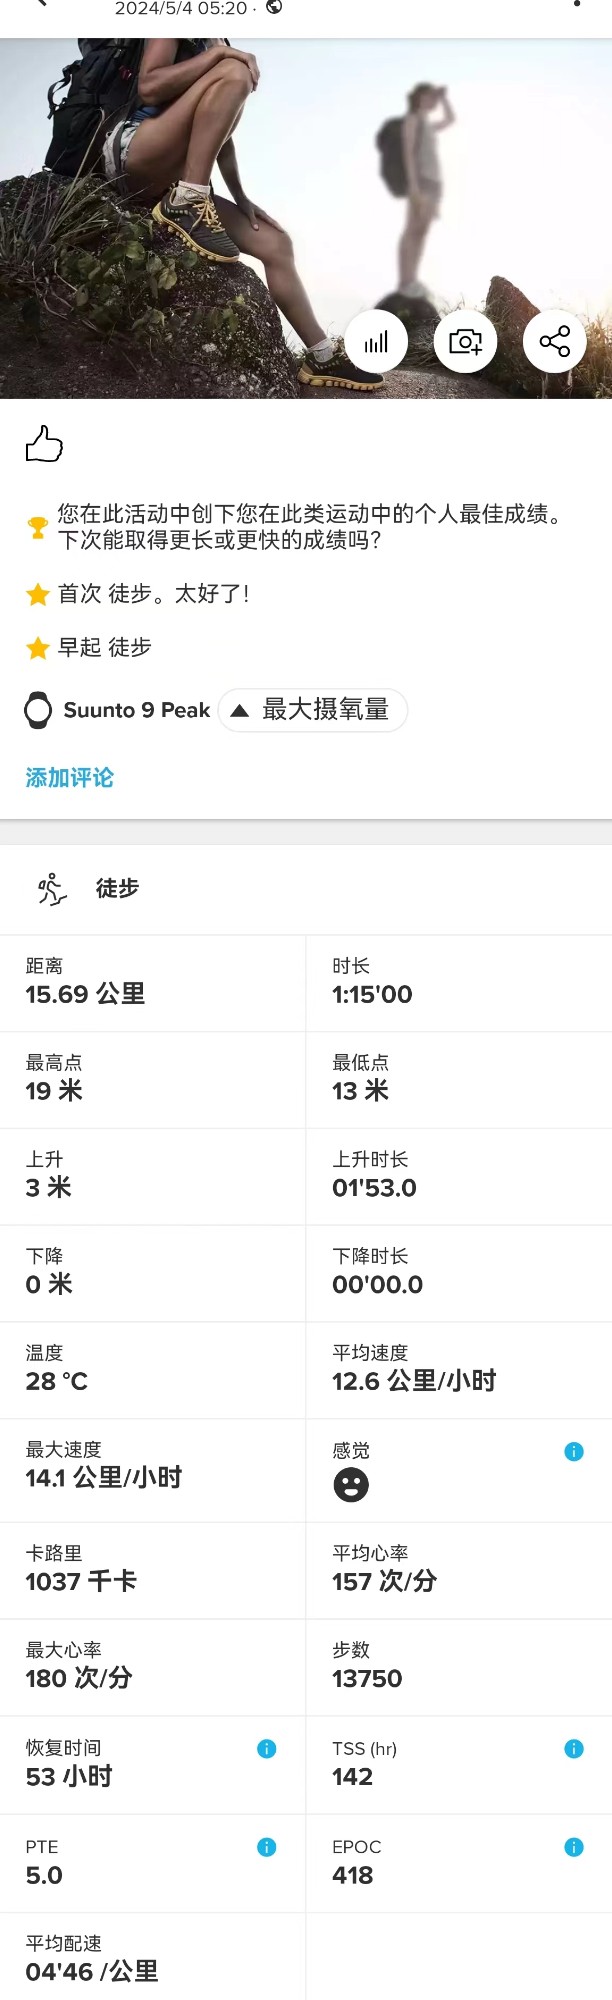This screenshot has width=612, height=2000.
Task: Tap the trophy personal best icon
Action: click(x=38, y=527)
